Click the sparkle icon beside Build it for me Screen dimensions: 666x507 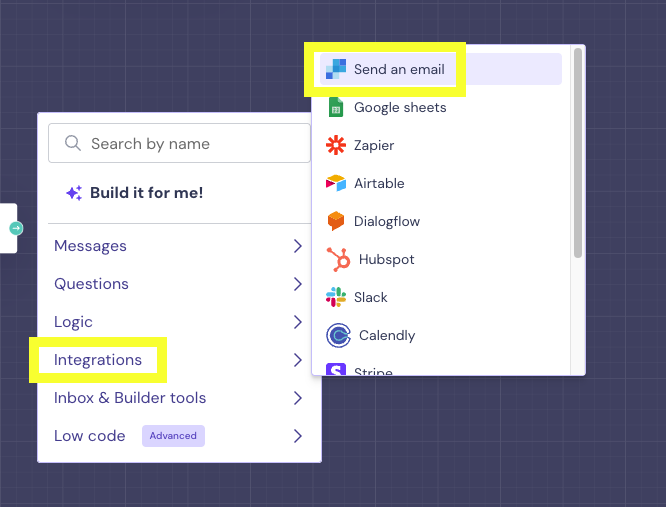pyautogui.click(x=74, y=193)
